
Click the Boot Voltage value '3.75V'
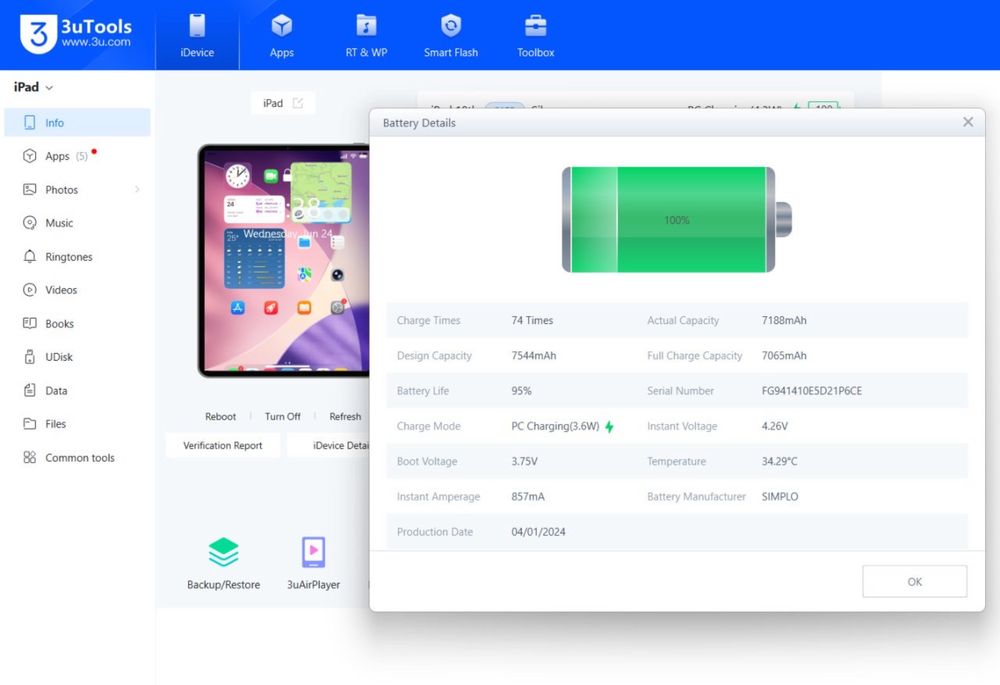tap(524, 461)
